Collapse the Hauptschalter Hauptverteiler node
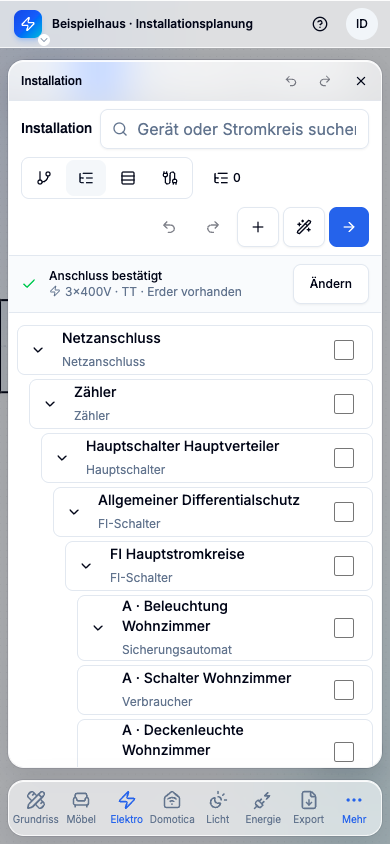This screenshot has width=390, height=844. 62,458
